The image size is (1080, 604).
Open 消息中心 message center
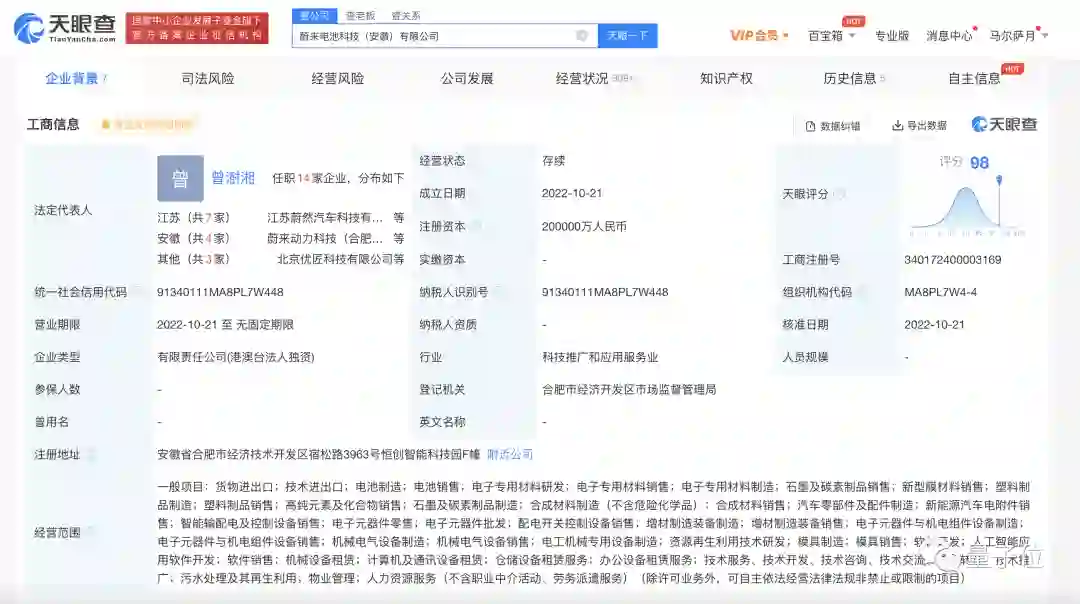pos(949,36)
